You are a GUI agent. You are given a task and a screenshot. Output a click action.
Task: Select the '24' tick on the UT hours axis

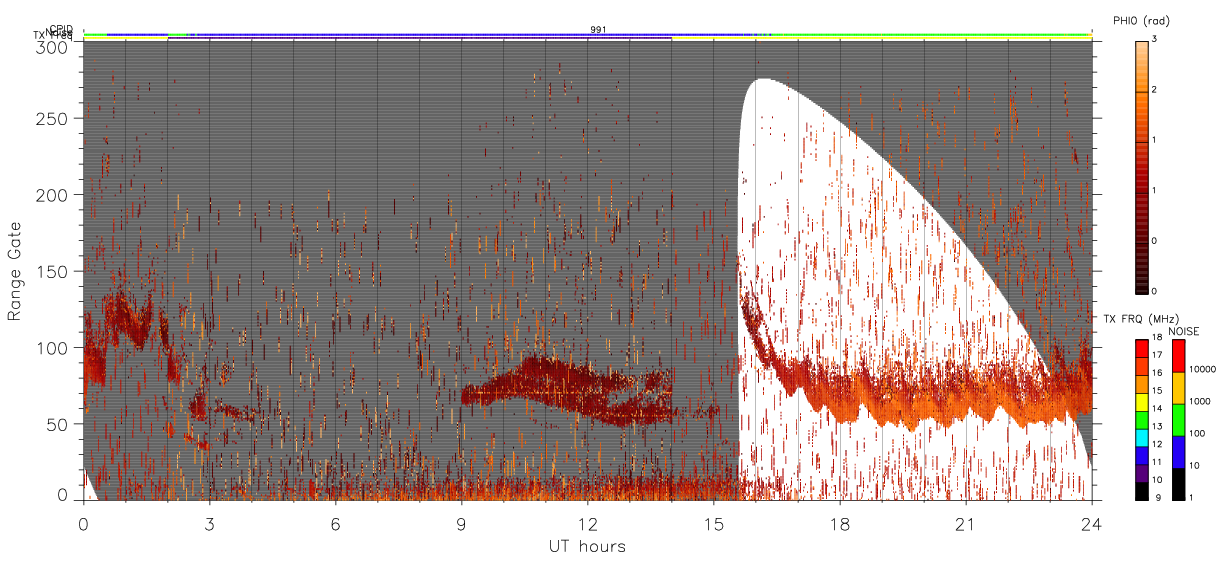[1091, 523]
